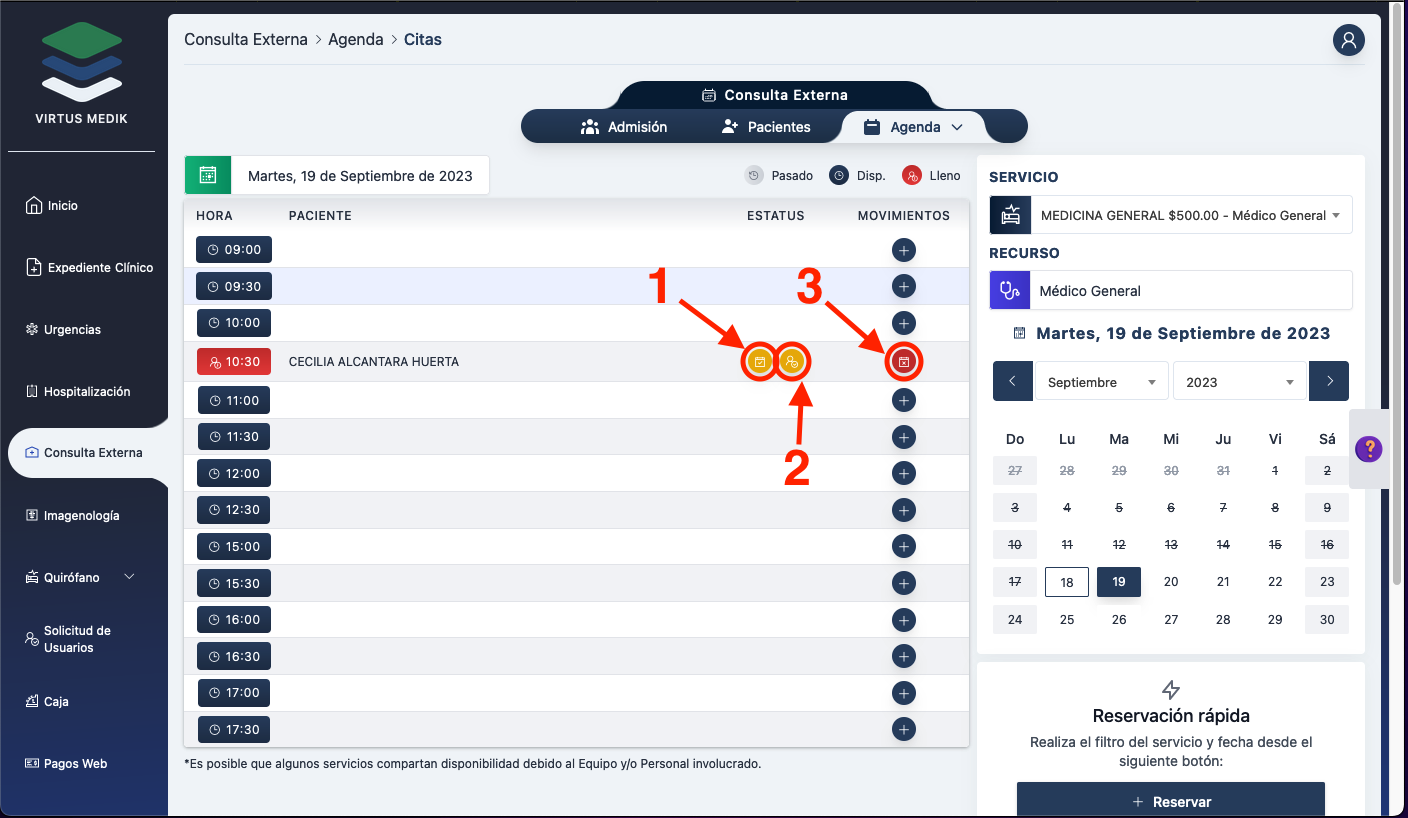Open the Servicio dropdown showing Medicina General
The width and height of the screenshot is (1408, 818).
click(1170, 215)
